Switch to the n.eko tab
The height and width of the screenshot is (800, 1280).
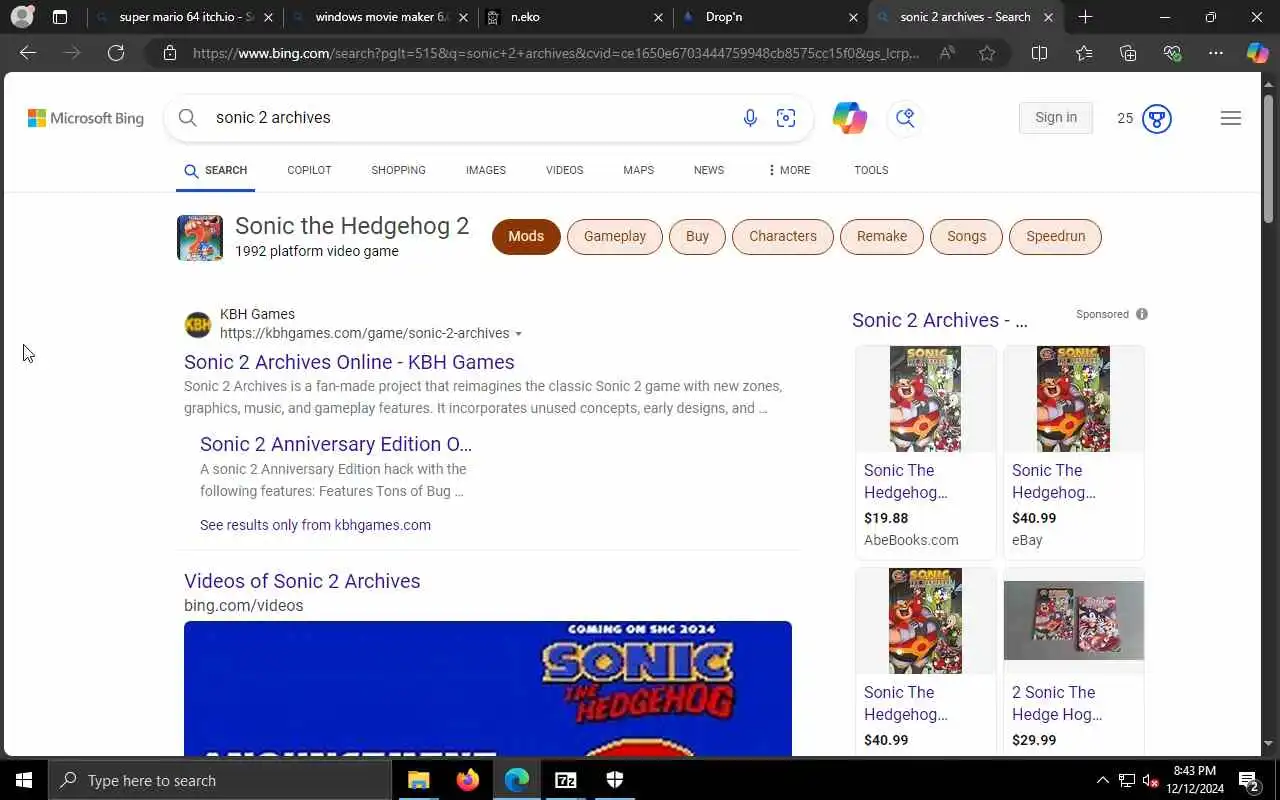click(575, 17)
